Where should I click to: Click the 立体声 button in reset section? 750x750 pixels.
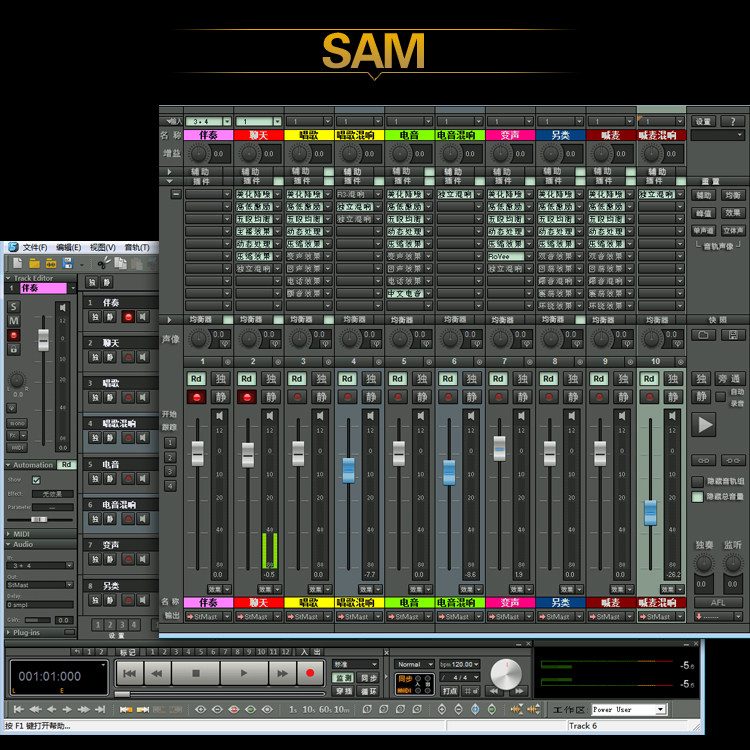pos(733,231)
